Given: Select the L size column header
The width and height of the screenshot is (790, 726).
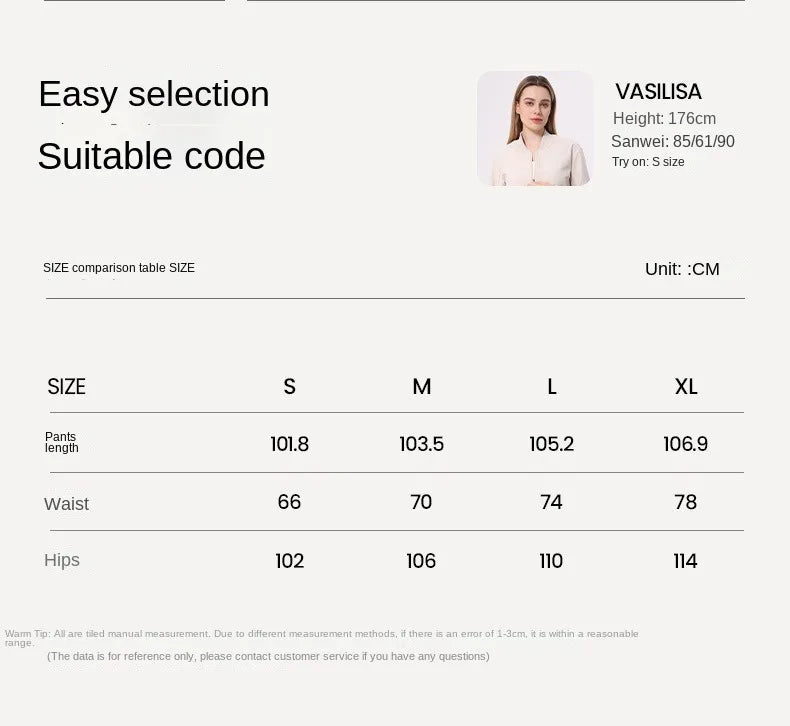Looking at the screenshot, I should pyautogui.click(x=551, y=387).
